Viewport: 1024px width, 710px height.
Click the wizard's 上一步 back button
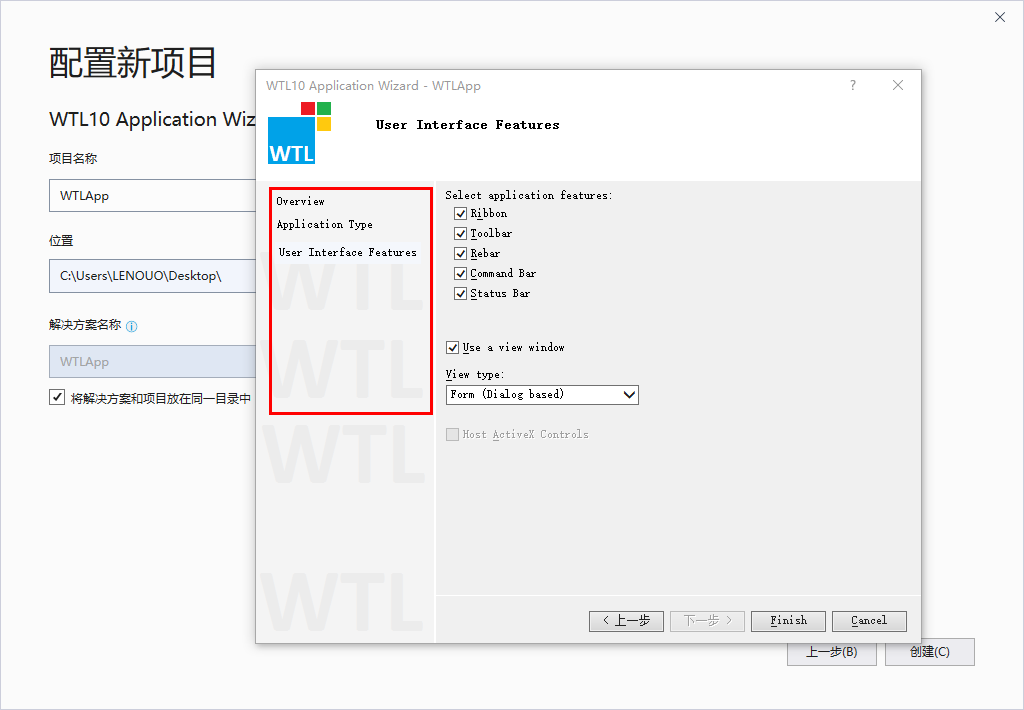626,621
